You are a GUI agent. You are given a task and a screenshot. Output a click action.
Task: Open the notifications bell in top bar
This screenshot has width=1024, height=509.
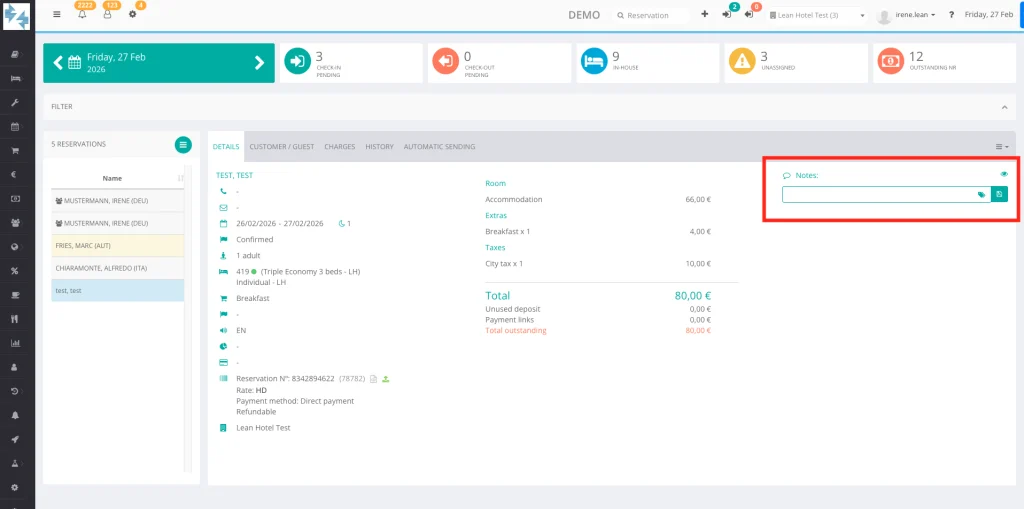pyautogui.click(x=82, y=15)
